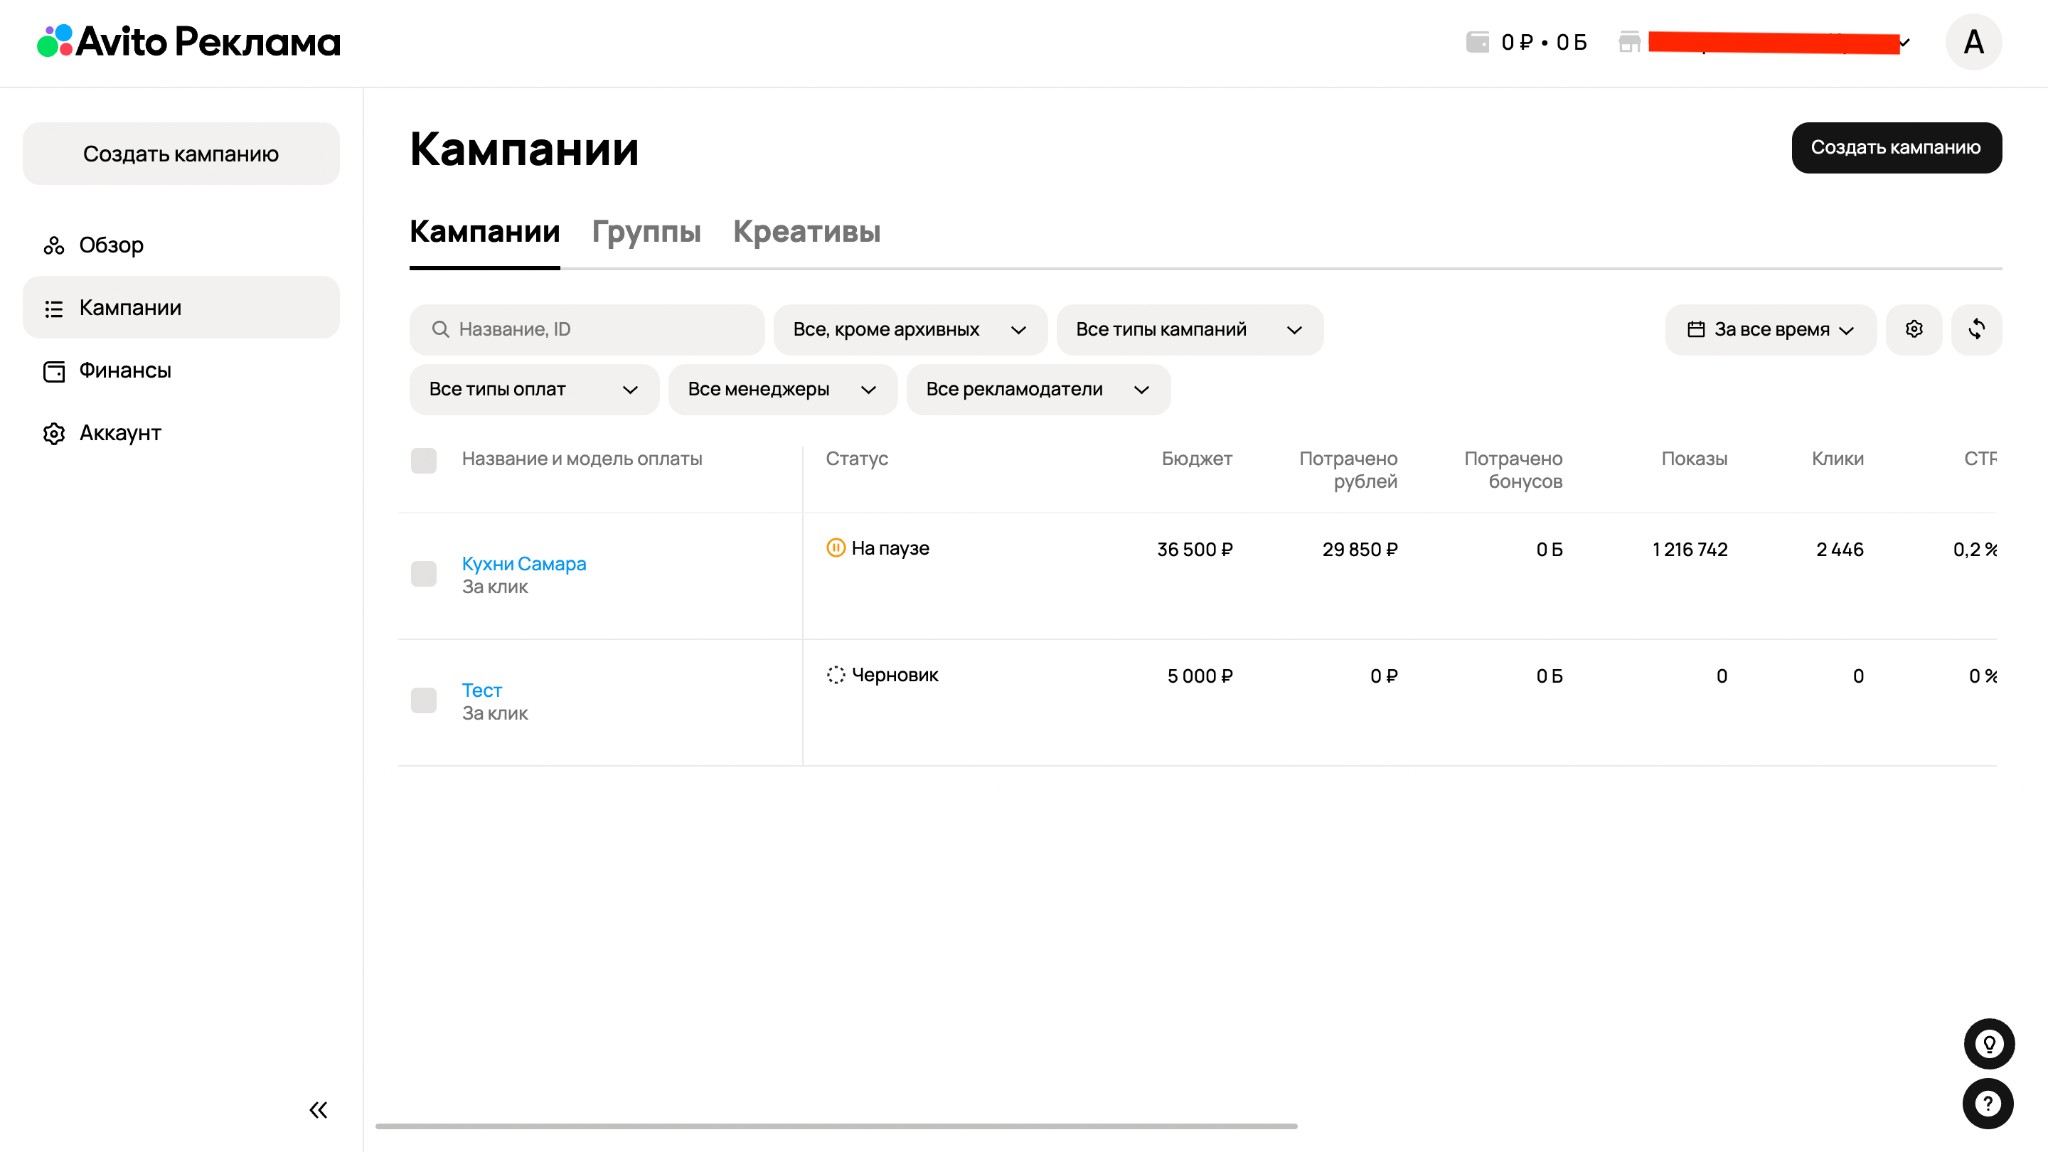Screen dimensions: 2048x1152
Task: Click the table settings gear icon
Action: click(x=1913, y=329)
